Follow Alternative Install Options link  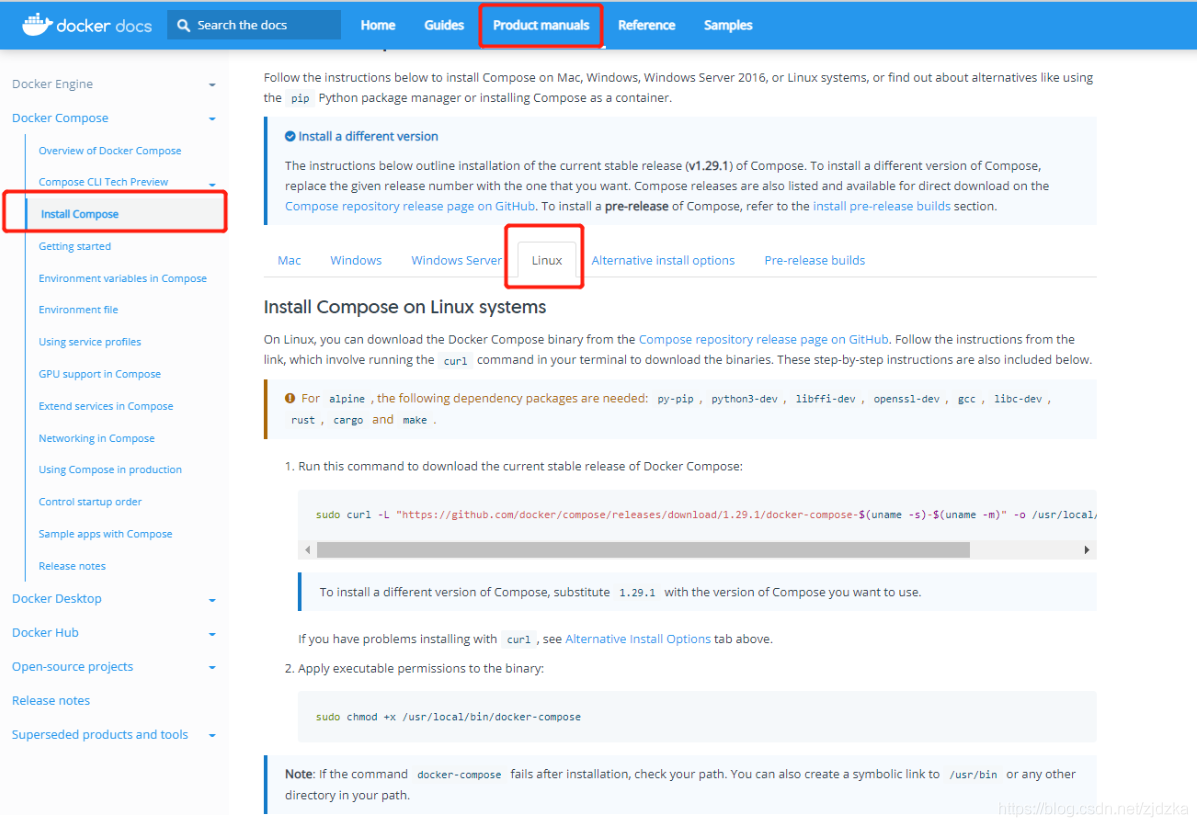coord(638,638)
